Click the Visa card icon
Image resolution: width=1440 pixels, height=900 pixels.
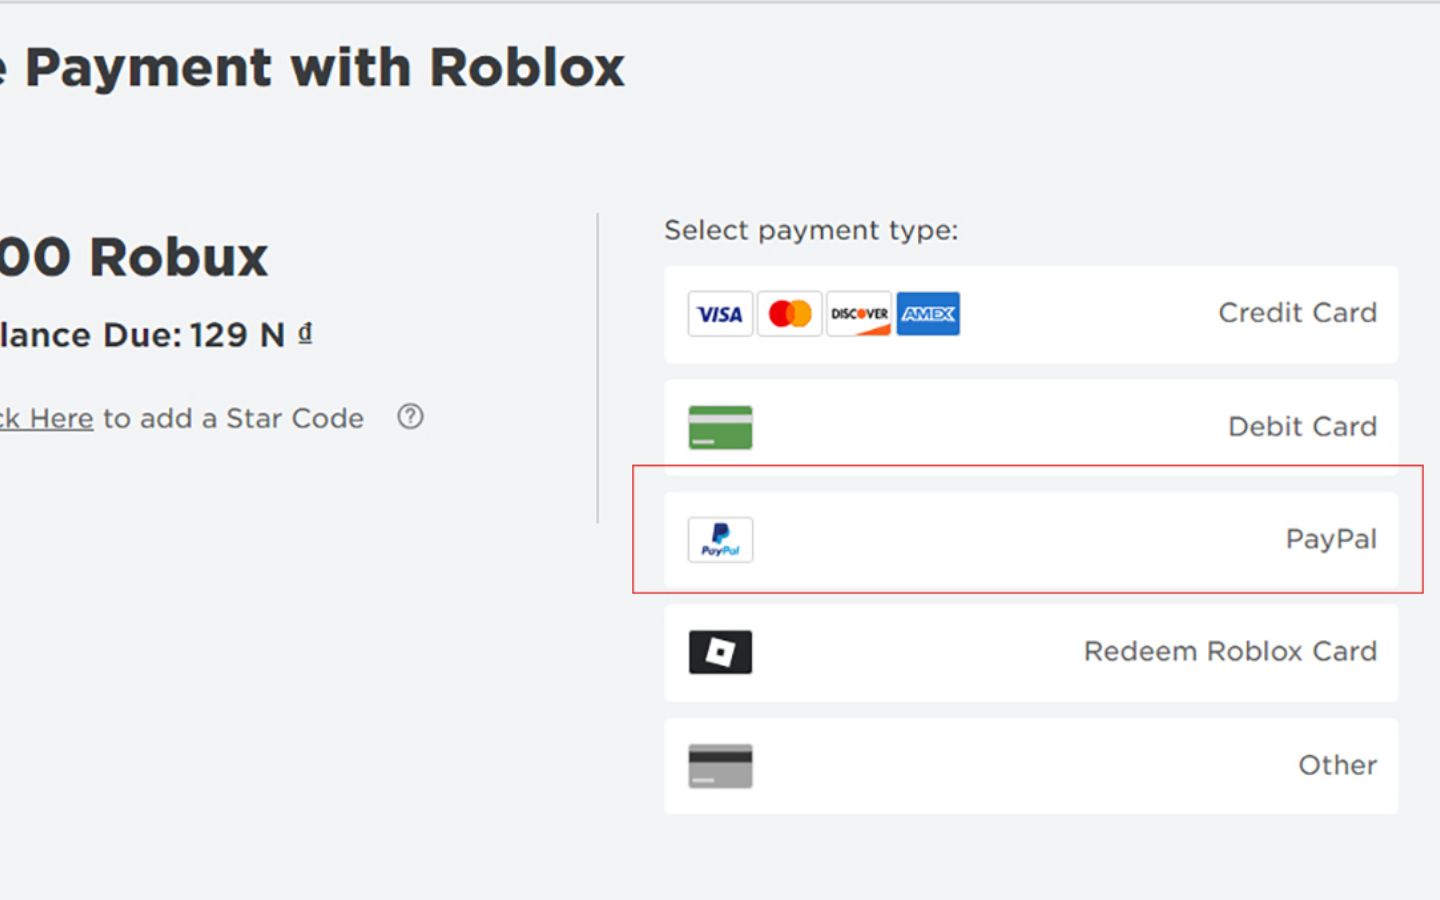(x=720, y=313)
